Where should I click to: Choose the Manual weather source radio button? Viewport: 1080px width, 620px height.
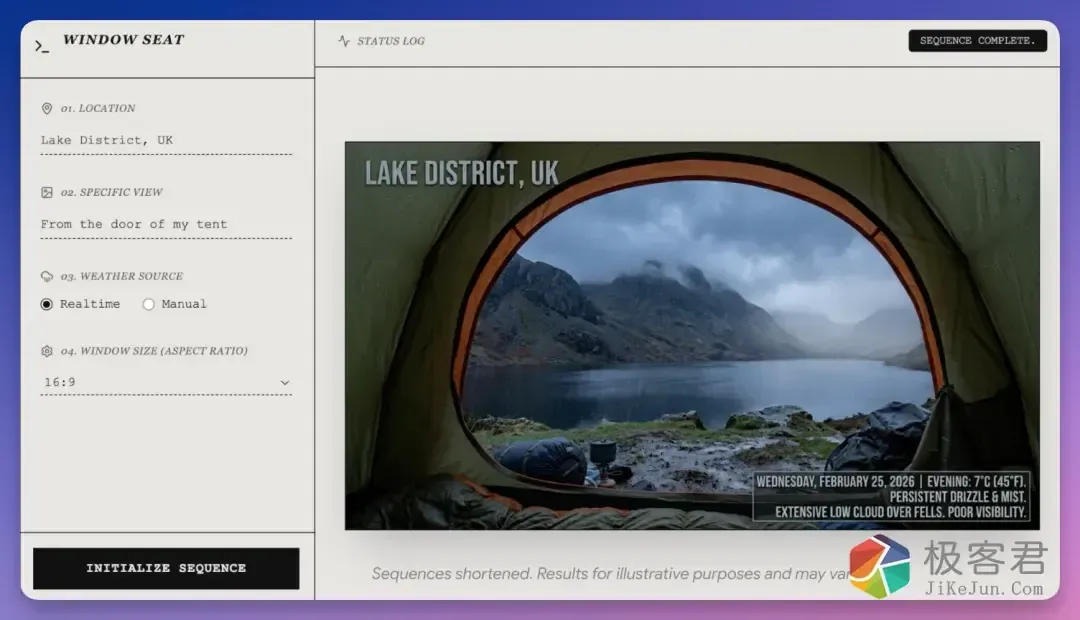tap(149, 304)
